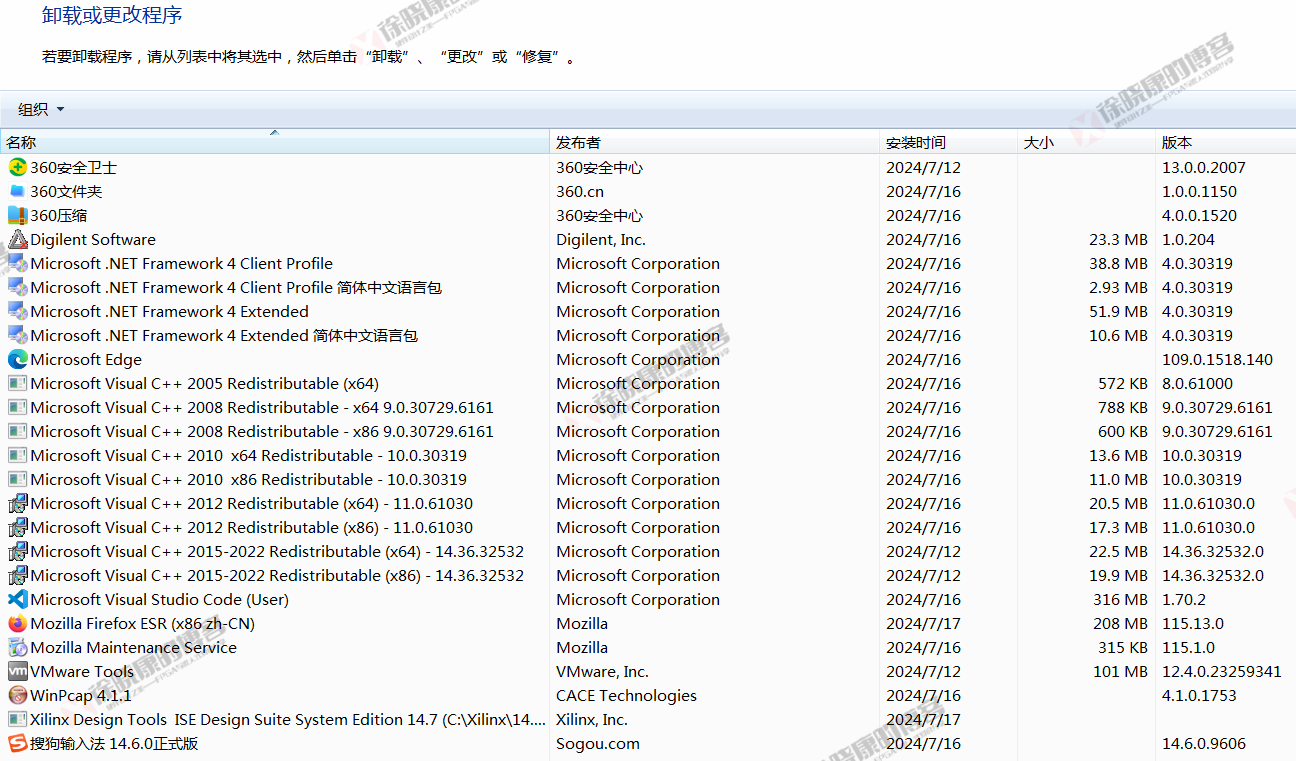Select the Digilent Software entry name
The image size is (1296, 761).
click(x=93, y=239)
